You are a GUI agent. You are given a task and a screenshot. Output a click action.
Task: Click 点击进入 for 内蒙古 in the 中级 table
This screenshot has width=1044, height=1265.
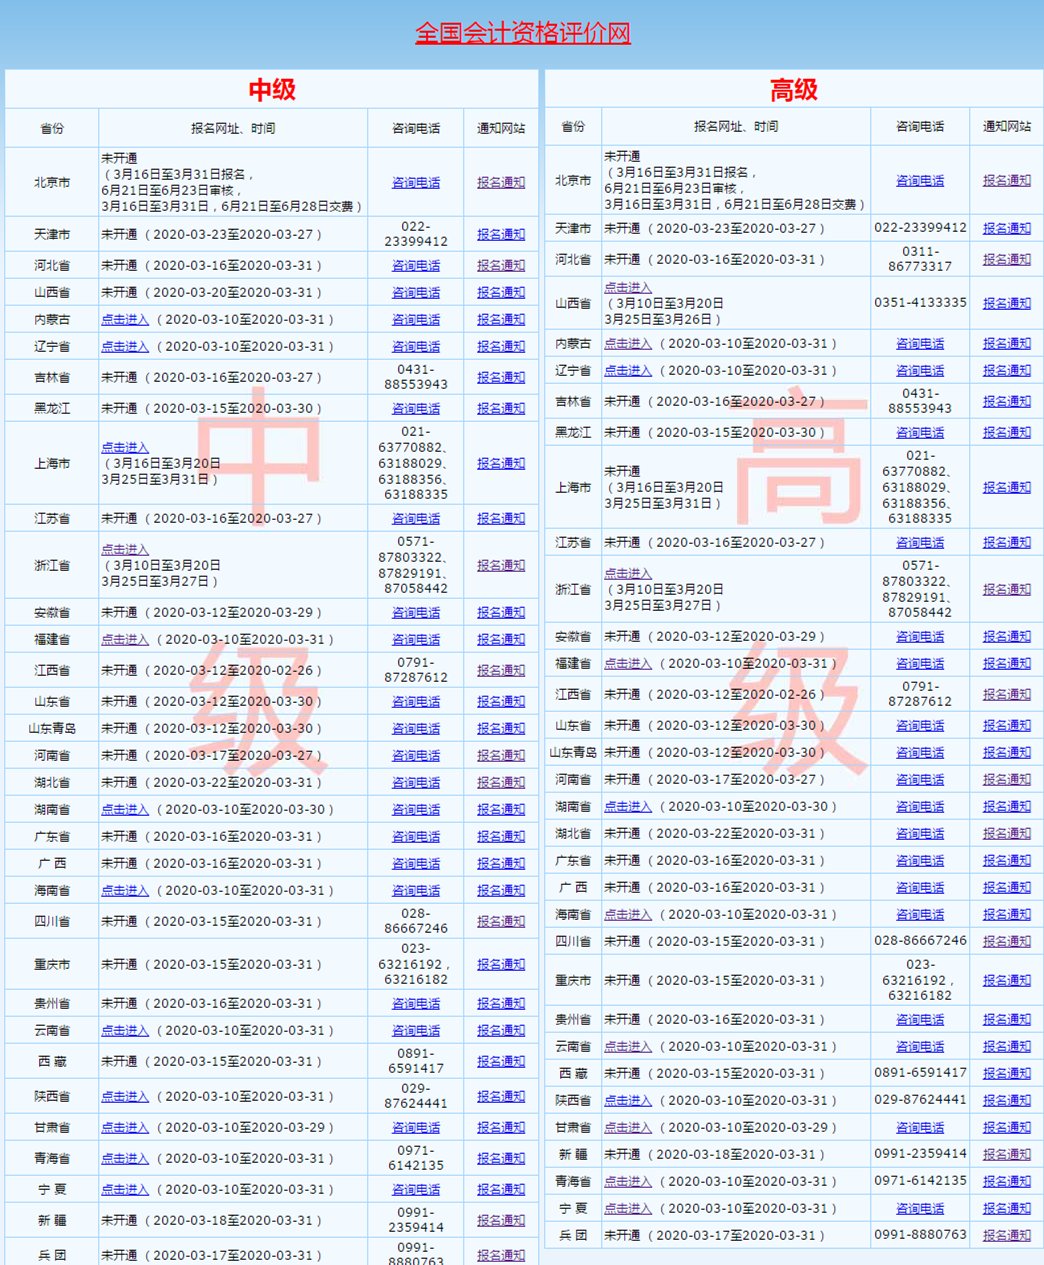(124, 318)
